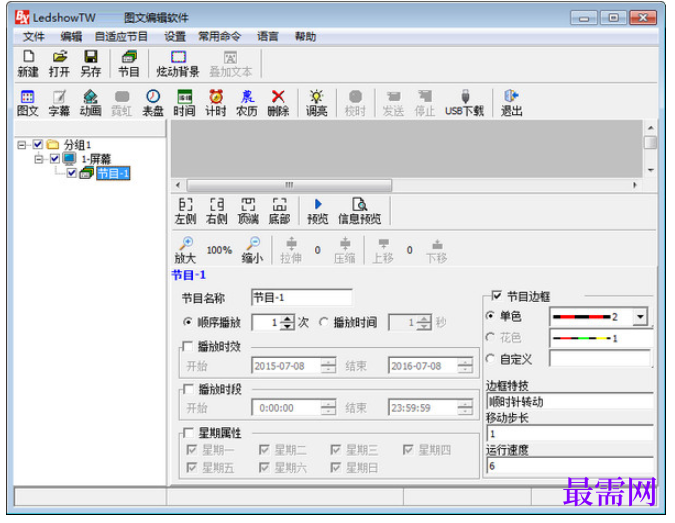The width and height of the screenshot is (675, 523).
Task: Increase the 顺序播放 count with the spinner
Action: [x=287, y=319]
